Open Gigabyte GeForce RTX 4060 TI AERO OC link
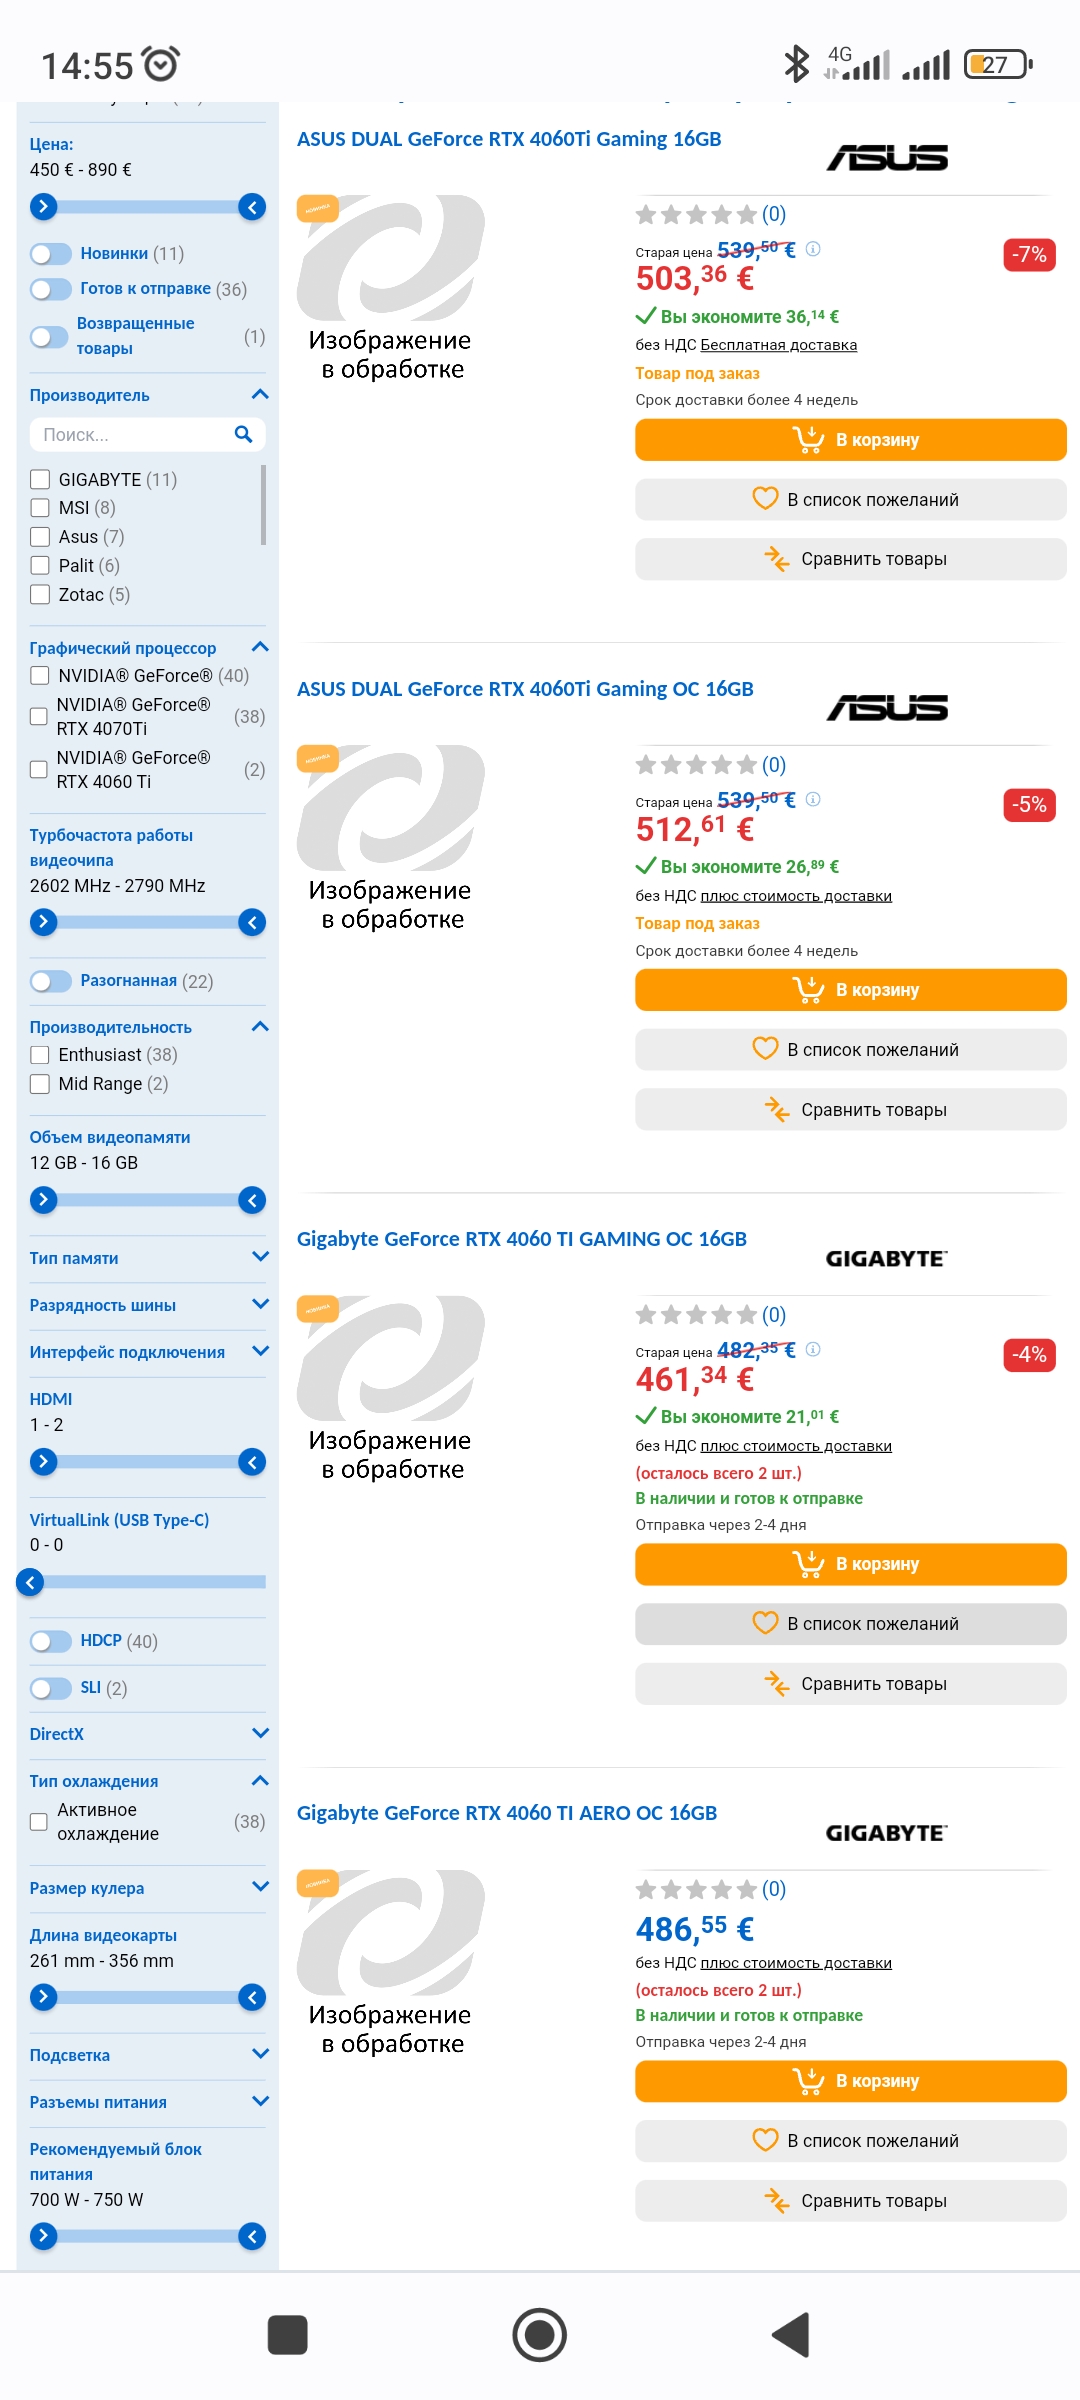 [507, 1813]
